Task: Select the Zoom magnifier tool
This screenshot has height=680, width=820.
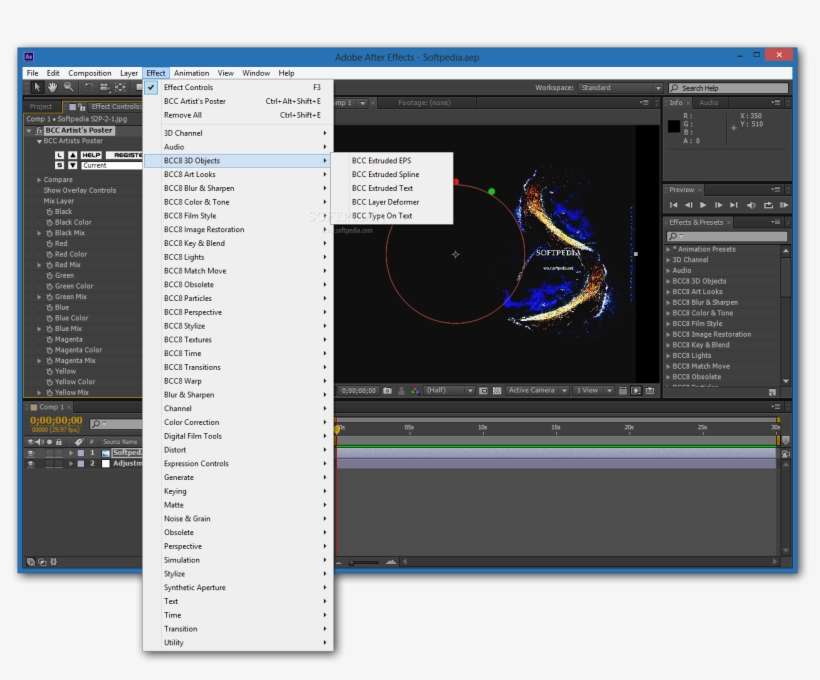Action: coord(69,87)
